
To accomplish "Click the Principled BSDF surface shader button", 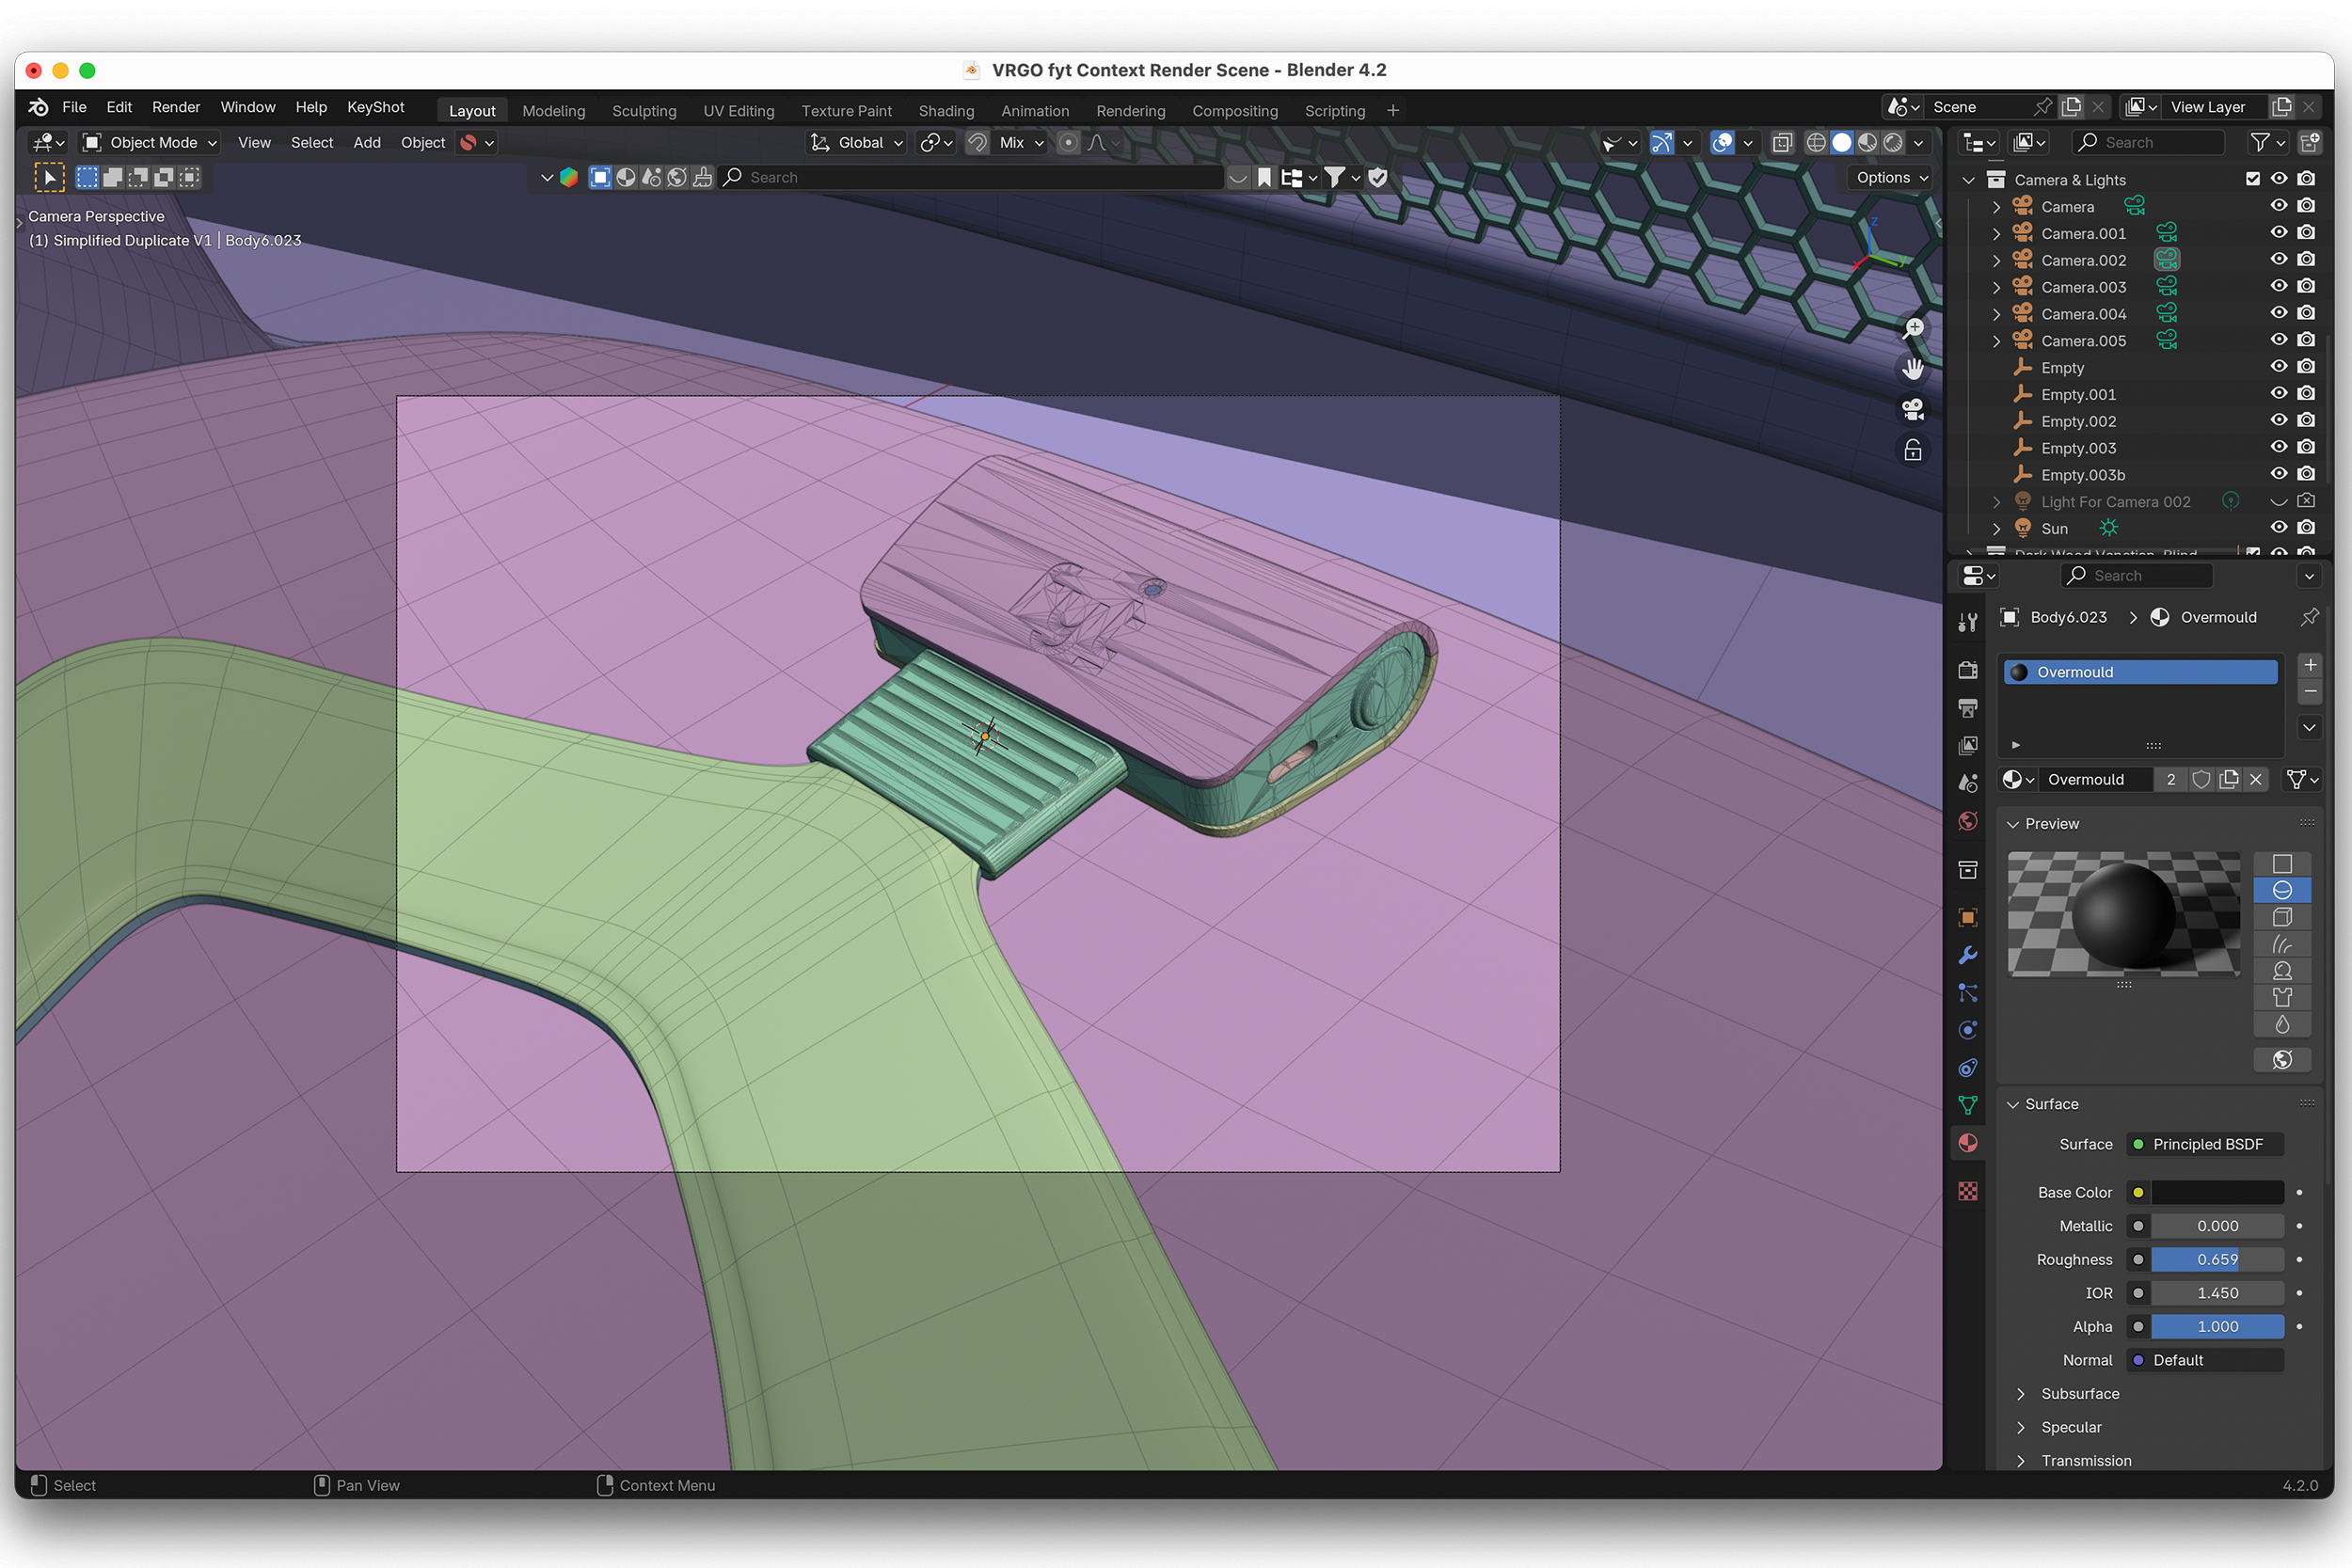I will [x=2204, y=1145].
